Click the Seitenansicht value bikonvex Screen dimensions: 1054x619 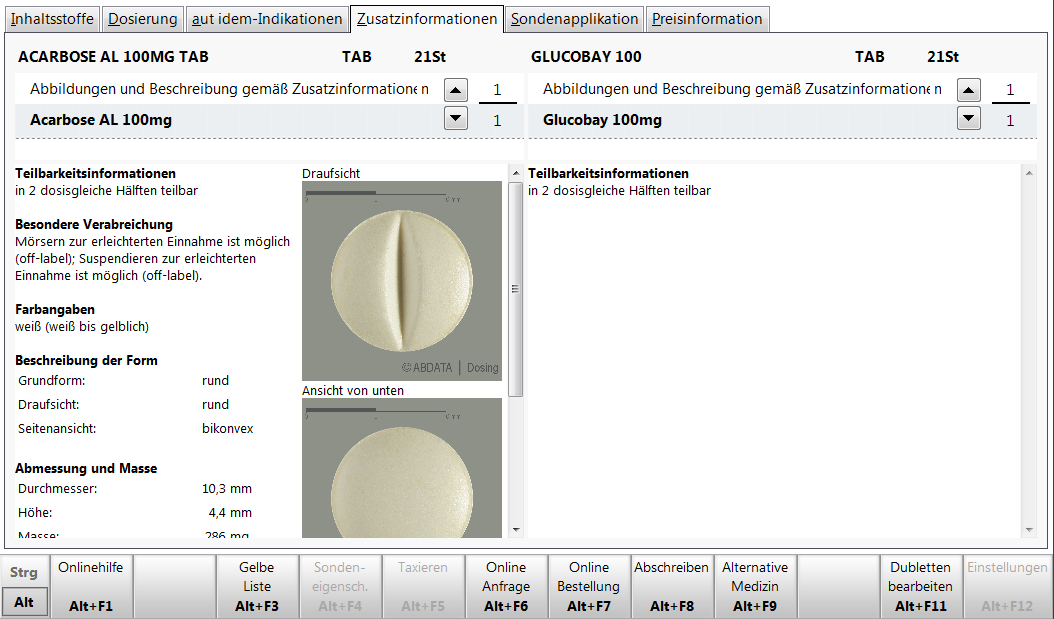(x=227, y=429)
